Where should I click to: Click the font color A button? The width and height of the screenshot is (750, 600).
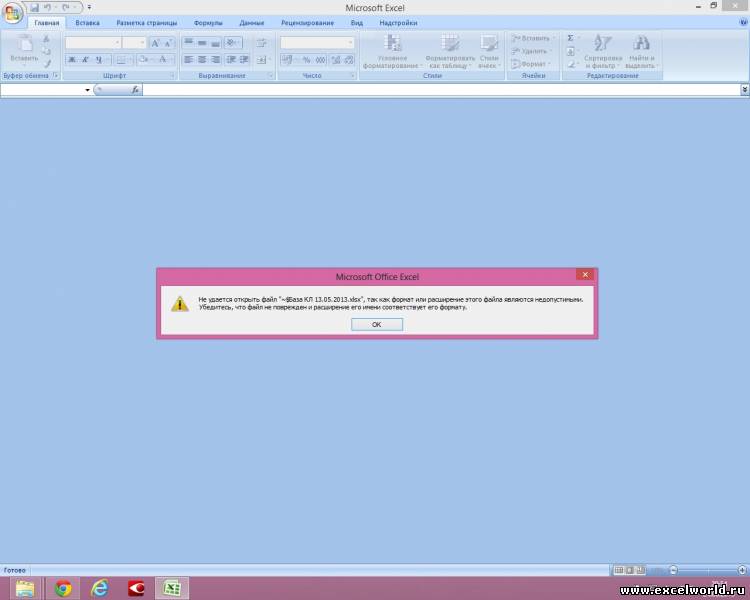(163, 59)
